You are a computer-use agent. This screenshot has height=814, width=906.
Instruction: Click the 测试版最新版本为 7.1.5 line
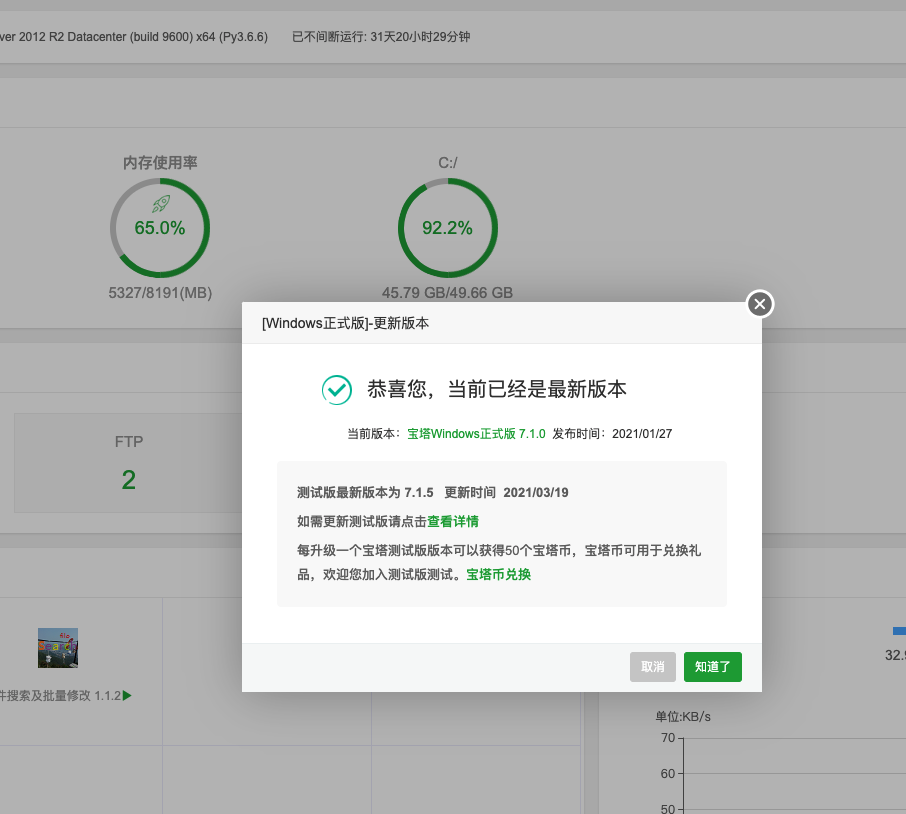pos(433,492)
